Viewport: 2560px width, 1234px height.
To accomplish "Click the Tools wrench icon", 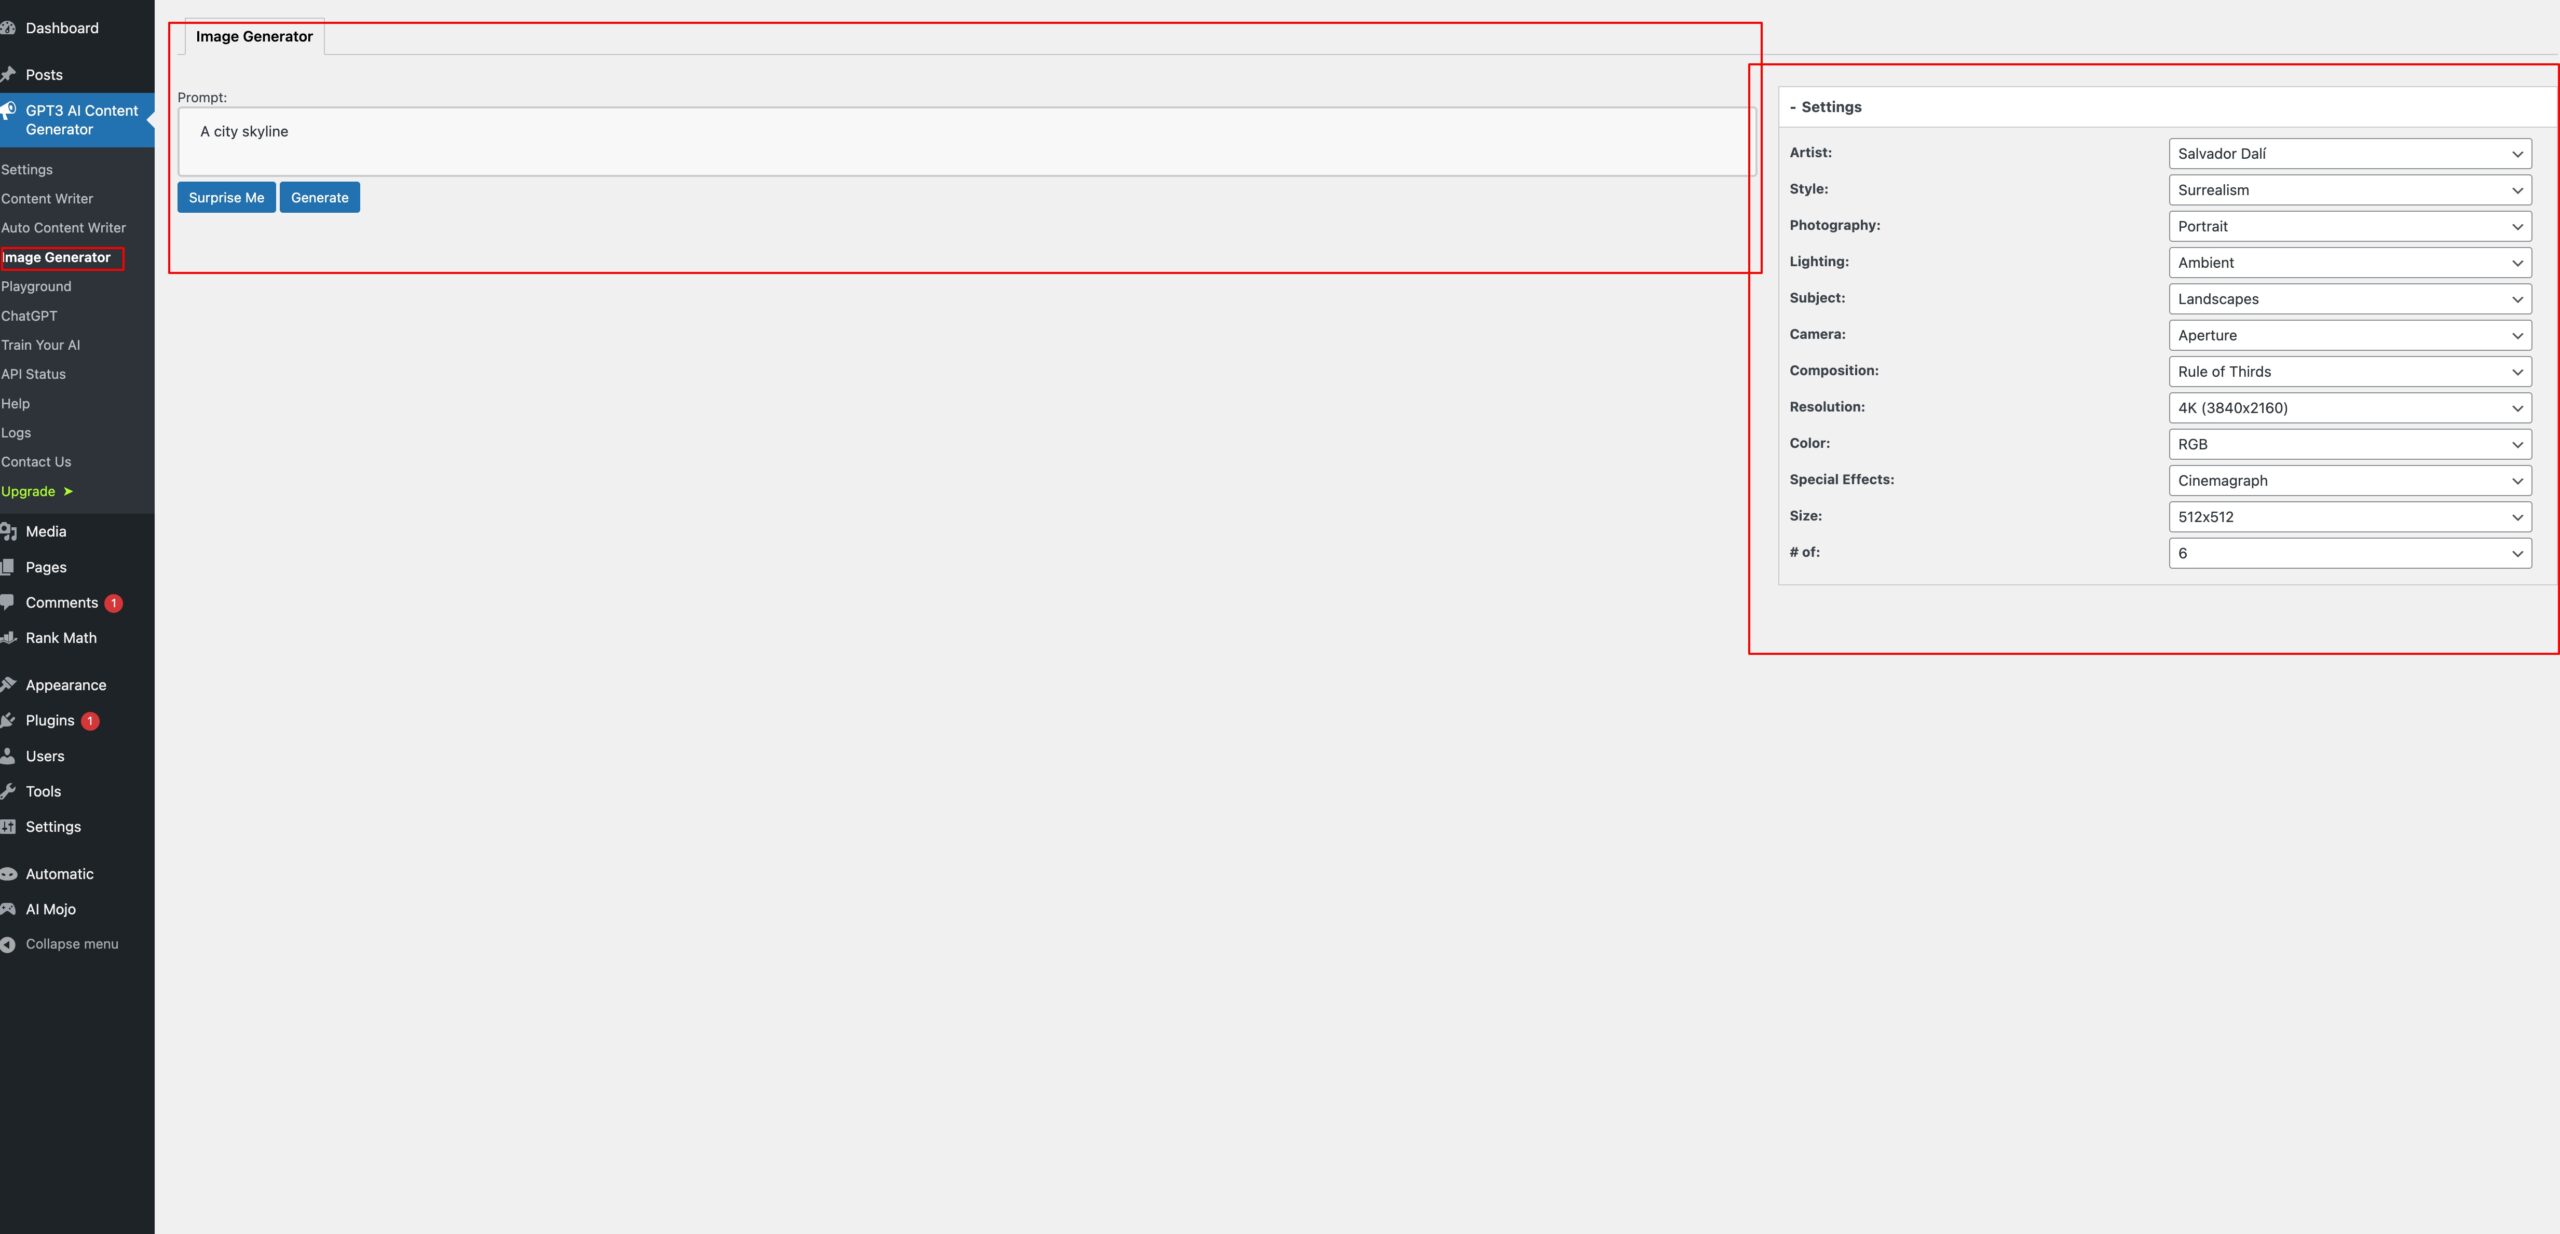I will pos(8,791).
